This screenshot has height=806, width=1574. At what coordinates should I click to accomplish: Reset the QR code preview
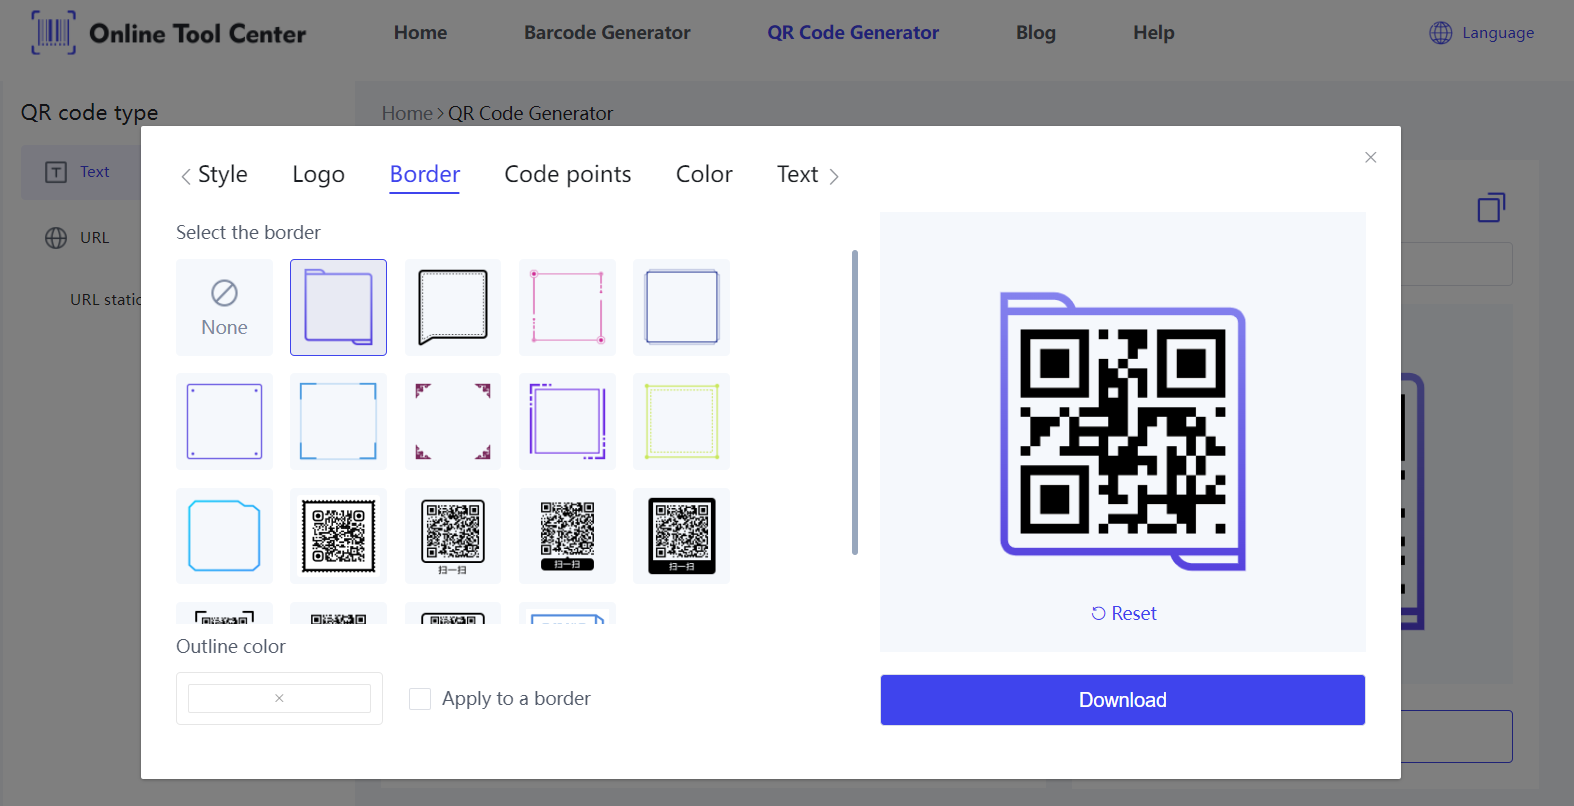tap(1123, 613)
